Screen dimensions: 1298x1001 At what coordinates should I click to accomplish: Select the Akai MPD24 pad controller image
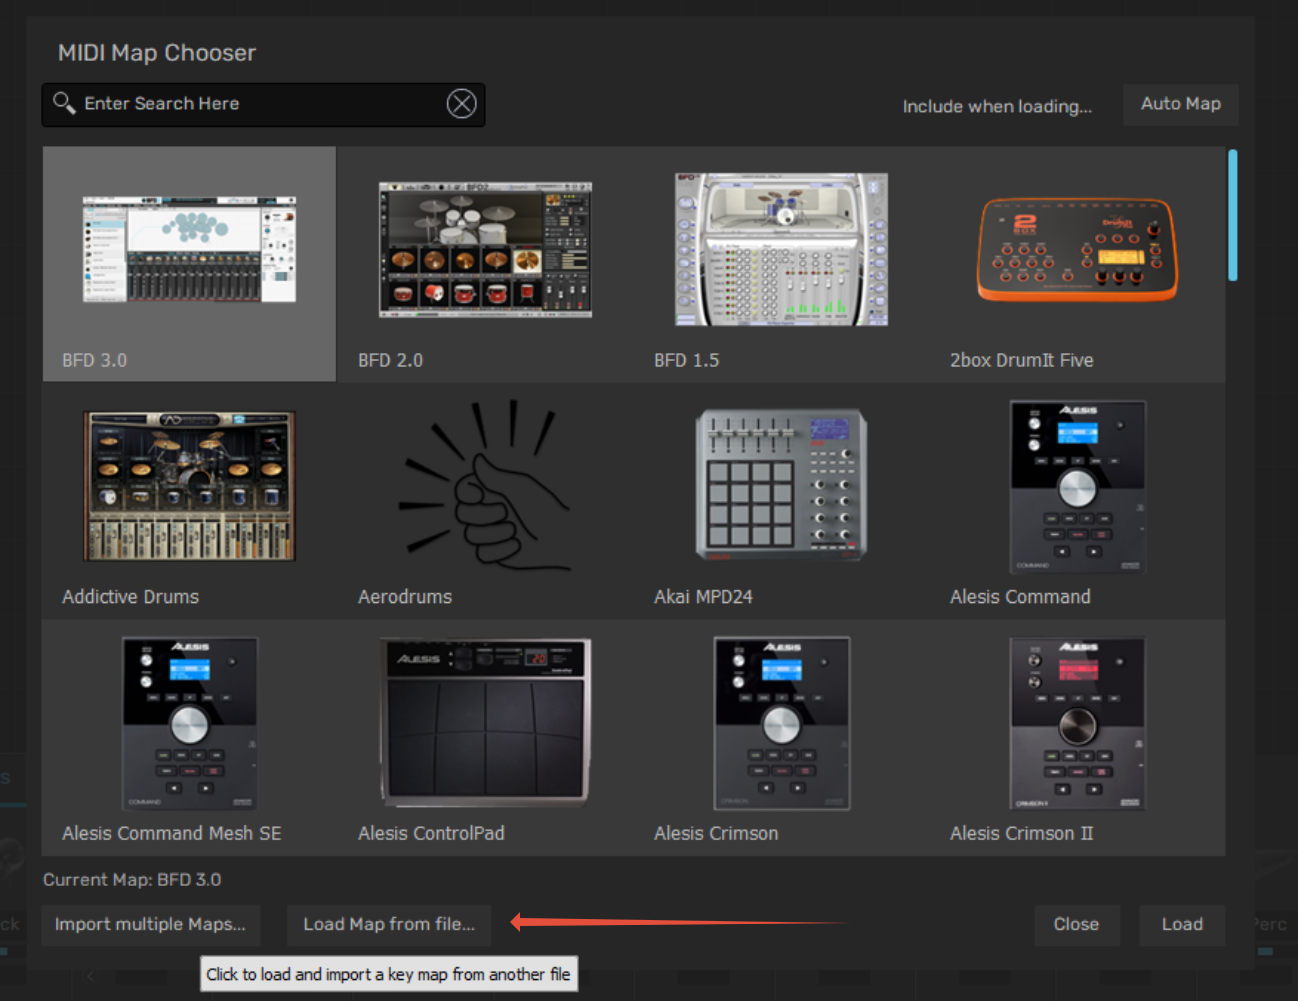tap(781, 486)
